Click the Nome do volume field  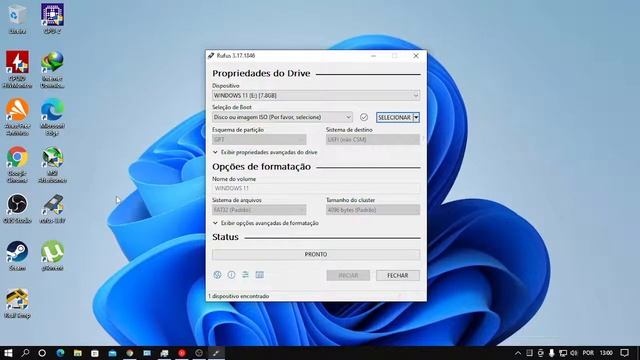tap(316, 188)
